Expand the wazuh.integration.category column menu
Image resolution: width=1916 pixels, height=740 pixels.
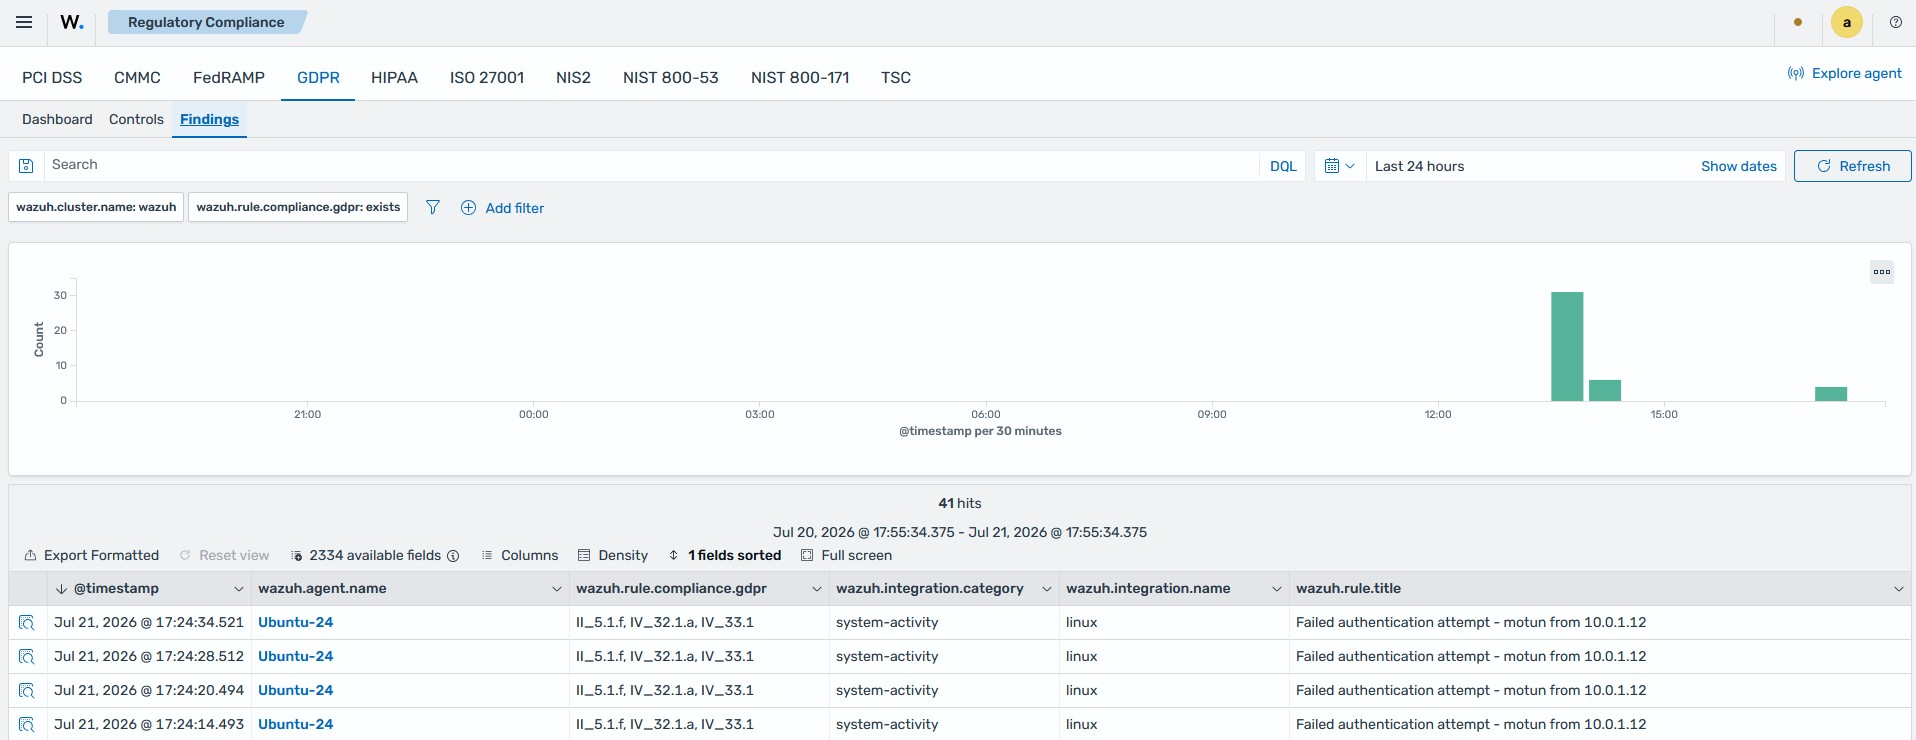point(1046,589)
